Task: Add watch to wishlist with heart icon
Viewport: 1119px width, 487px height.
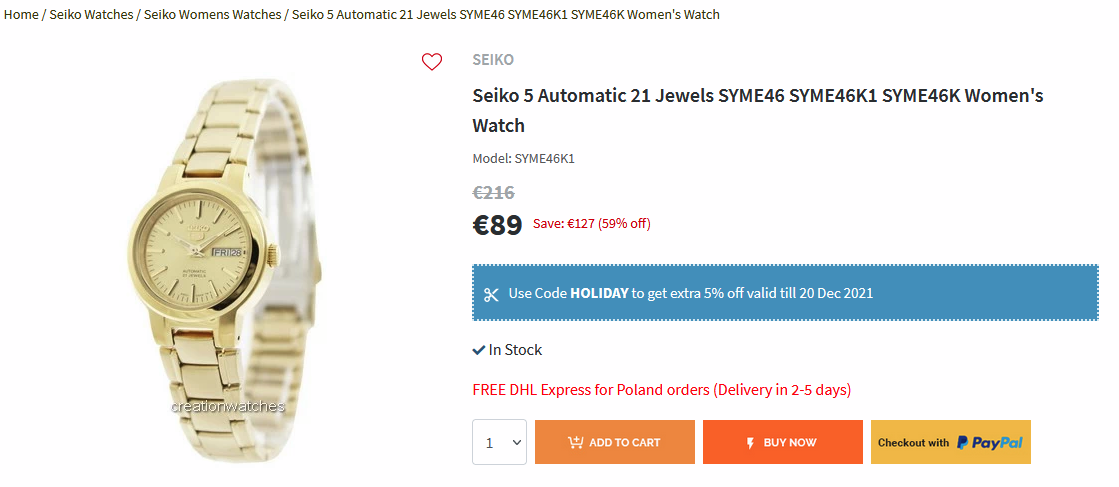Action: click(x=431, y=62)
